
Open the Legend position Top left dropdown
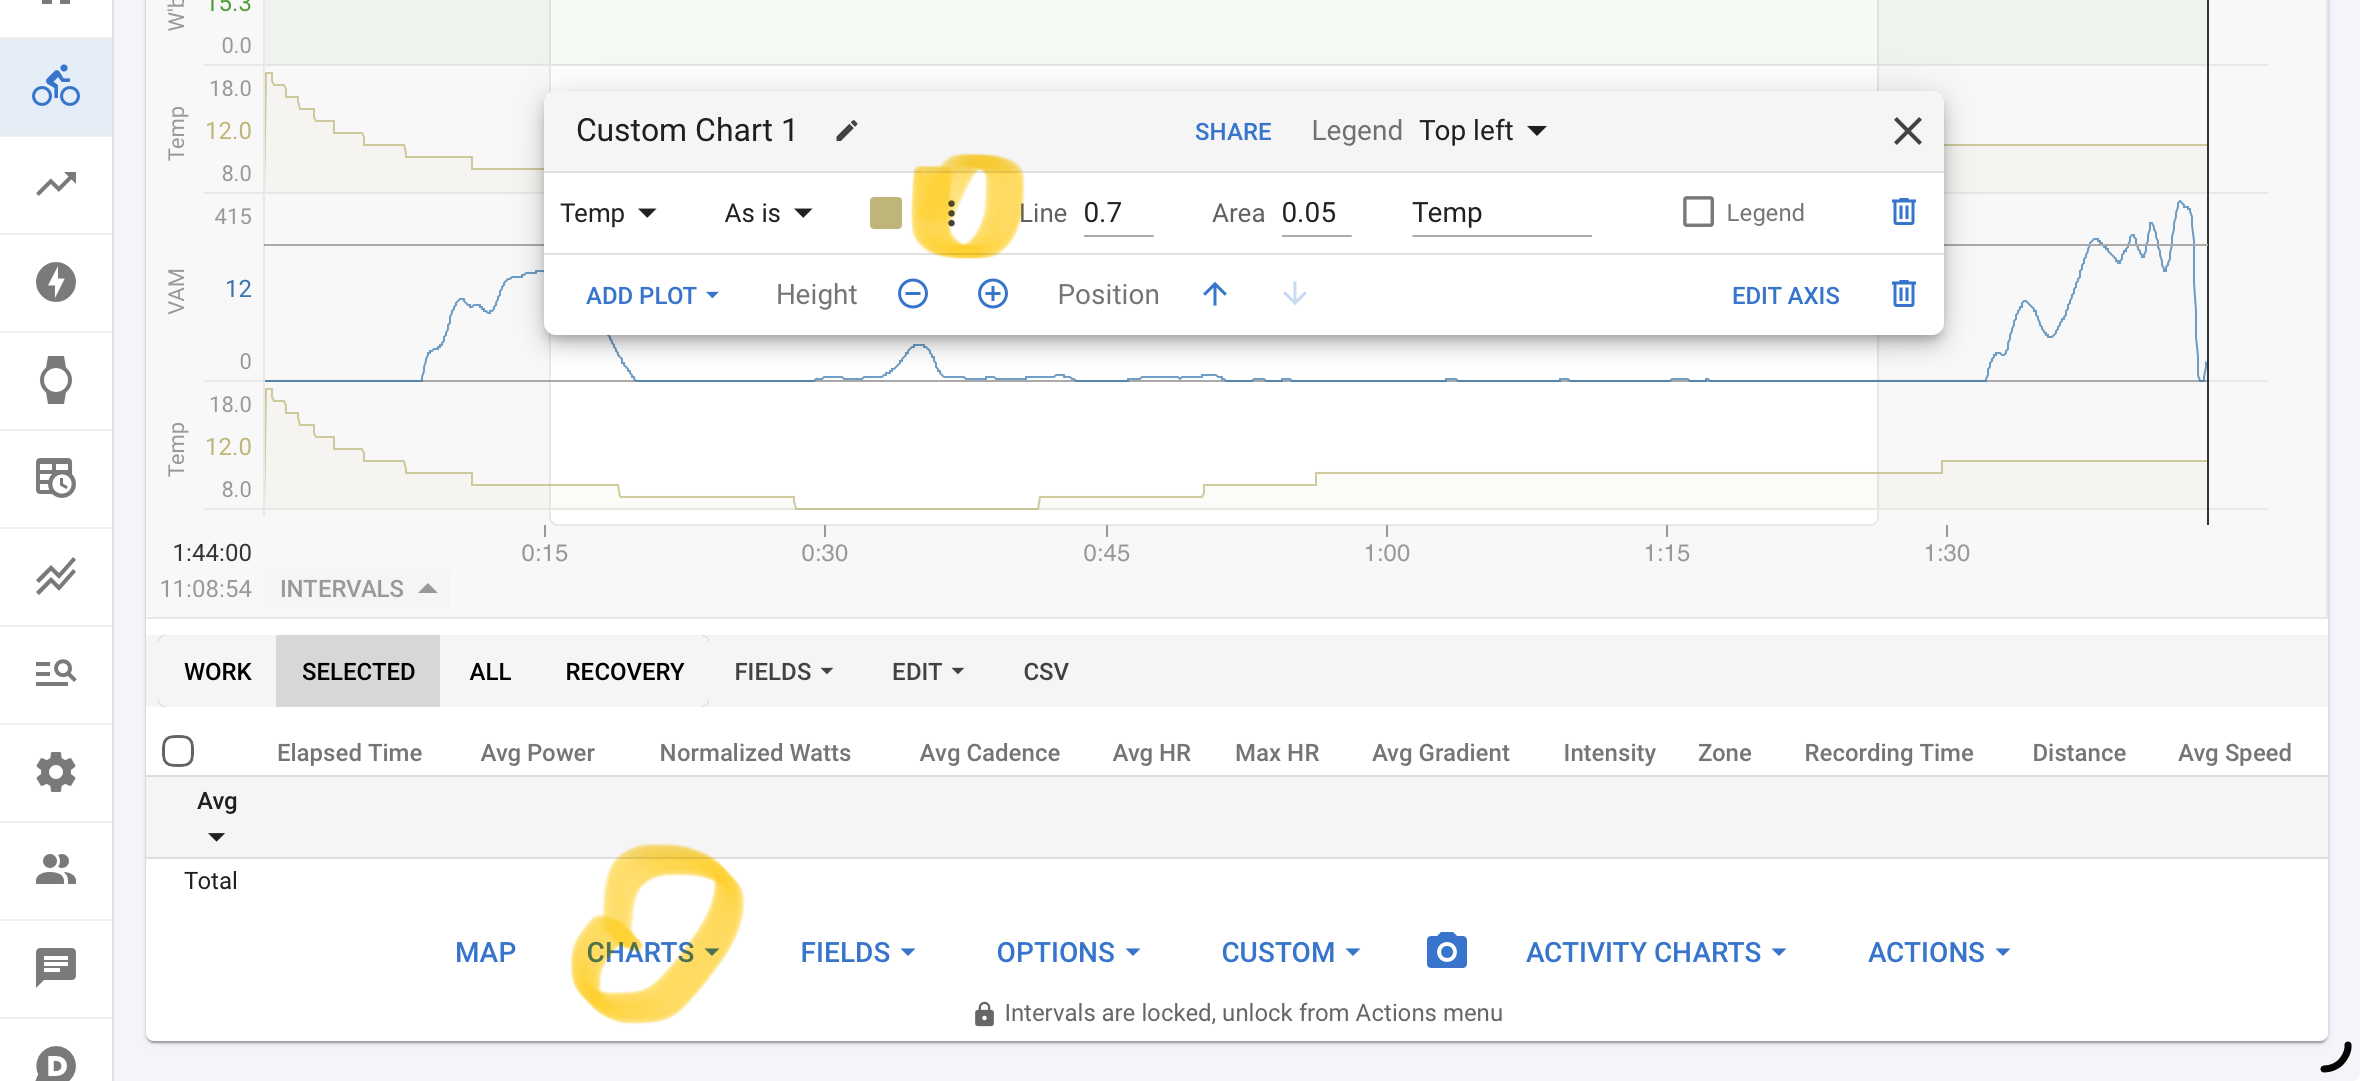click(1483, 131)
